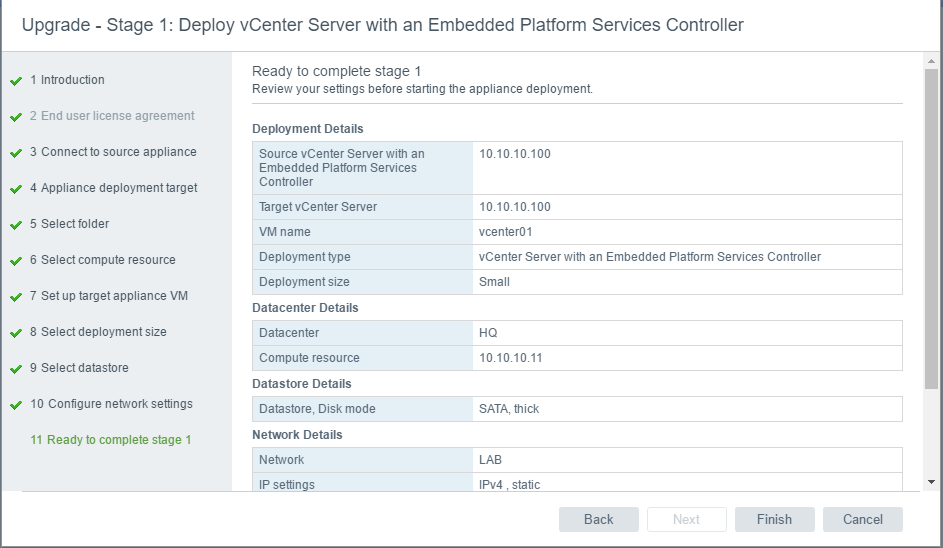Click VM name value vcenter01
The height and width of the screenshot is (548, 943).
(505, 232)
